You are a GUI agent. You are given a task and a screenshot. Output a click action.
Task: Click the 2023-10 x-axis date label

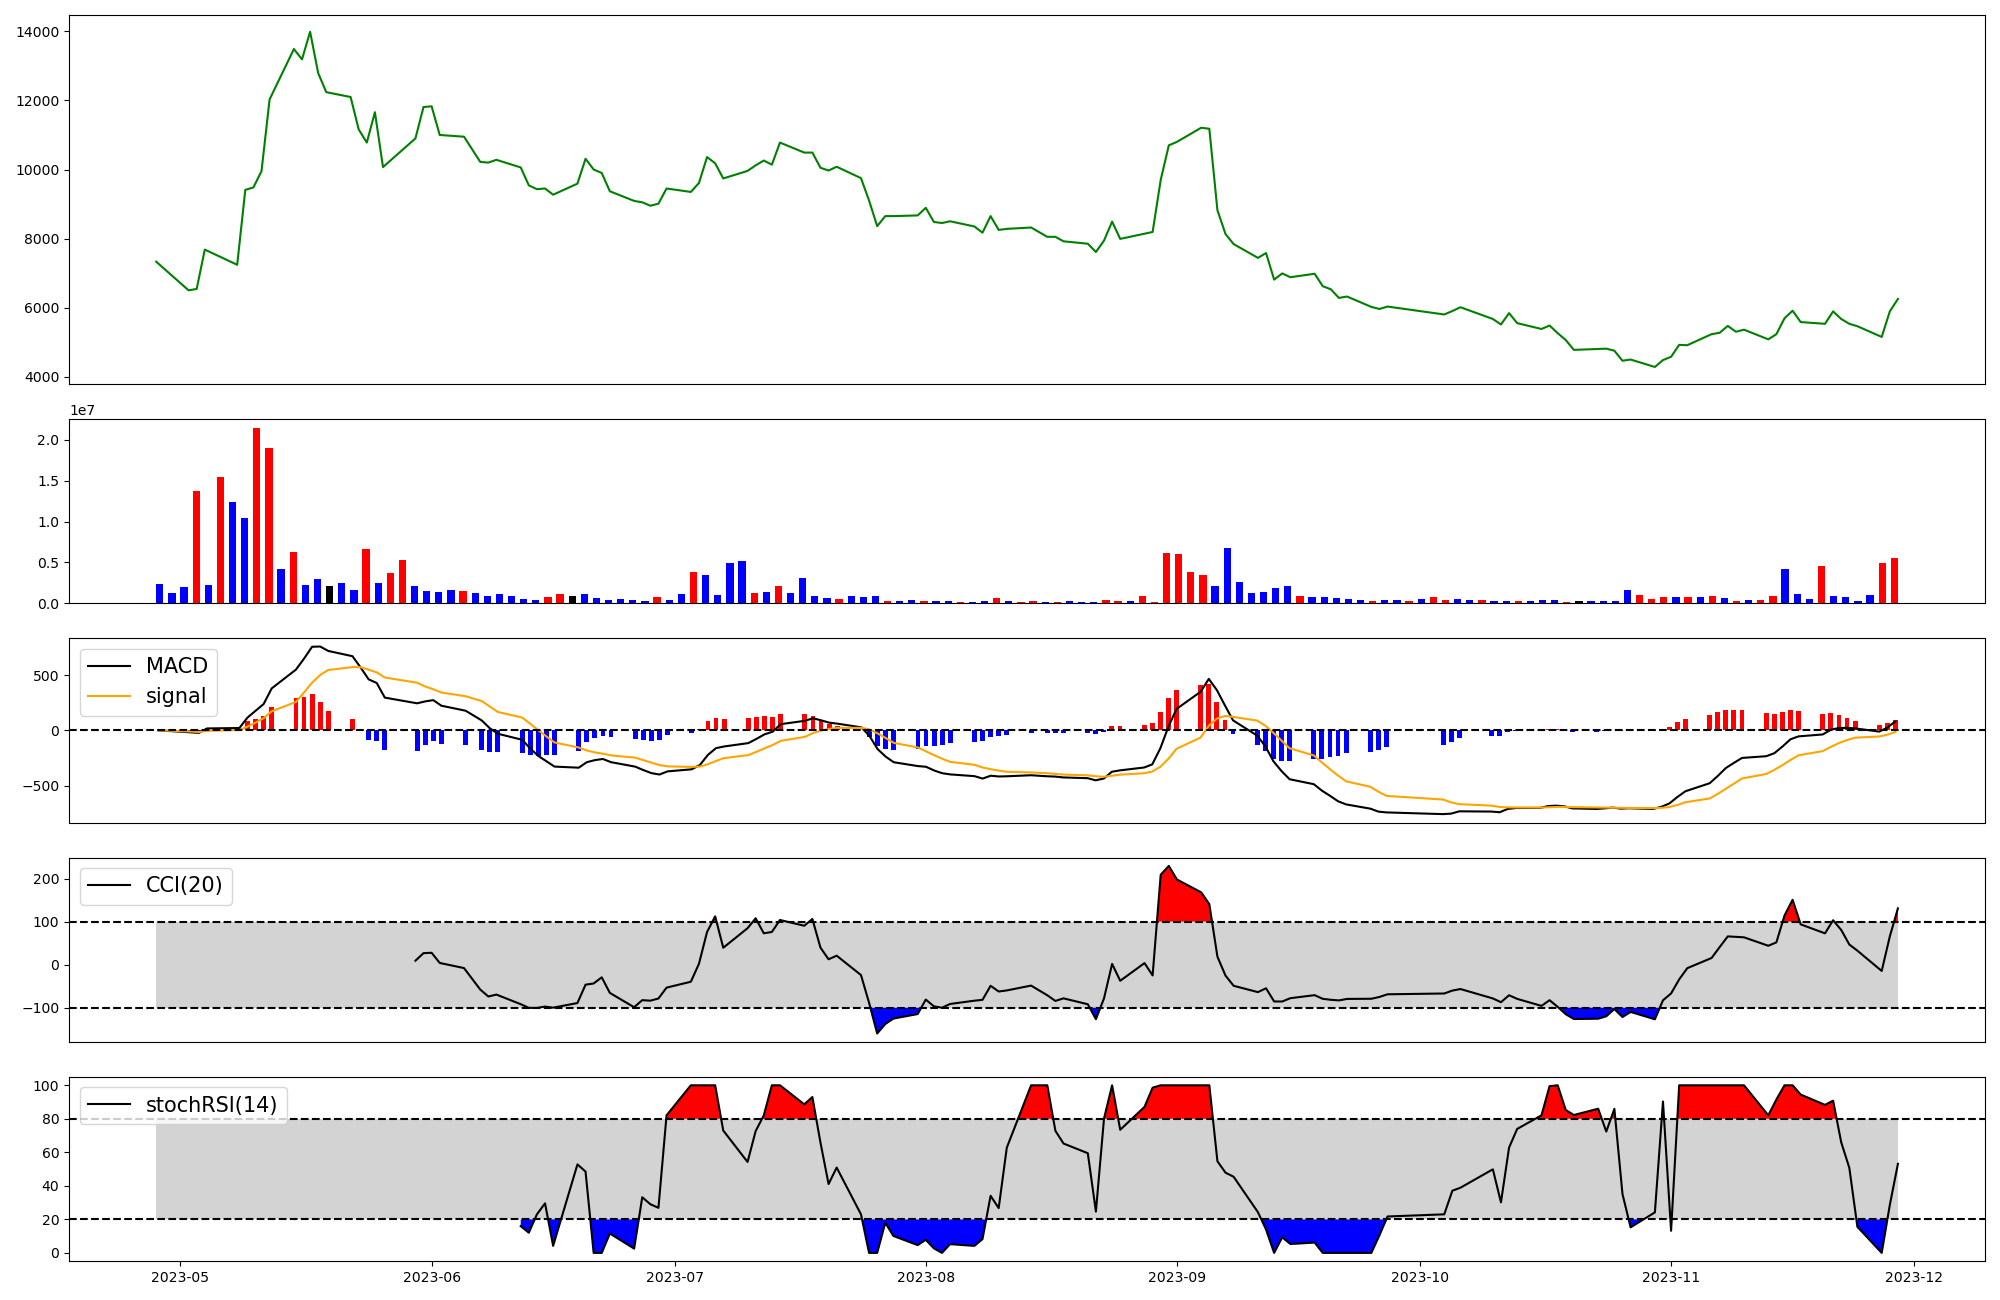(1420, 1277)
